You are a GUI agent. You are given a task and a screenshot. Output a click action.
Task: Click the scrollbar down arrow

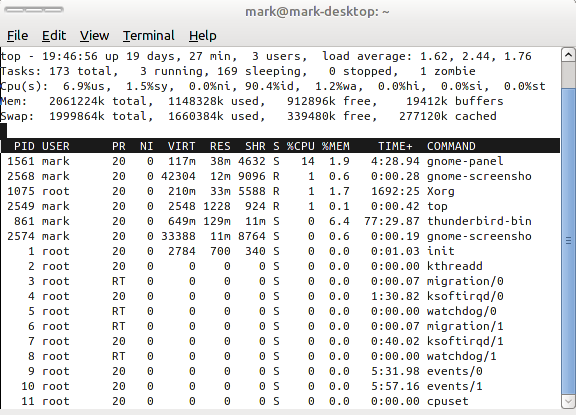point(568,401)
